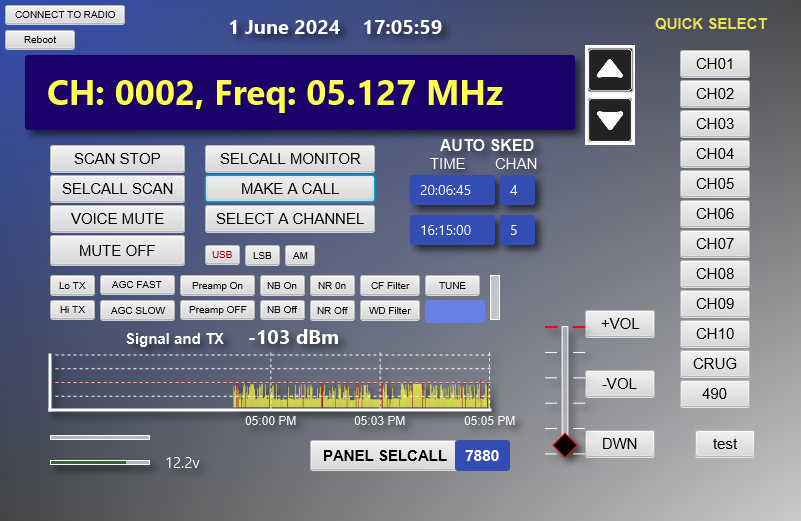Click the Reboot button

click(x=40, y=40)
